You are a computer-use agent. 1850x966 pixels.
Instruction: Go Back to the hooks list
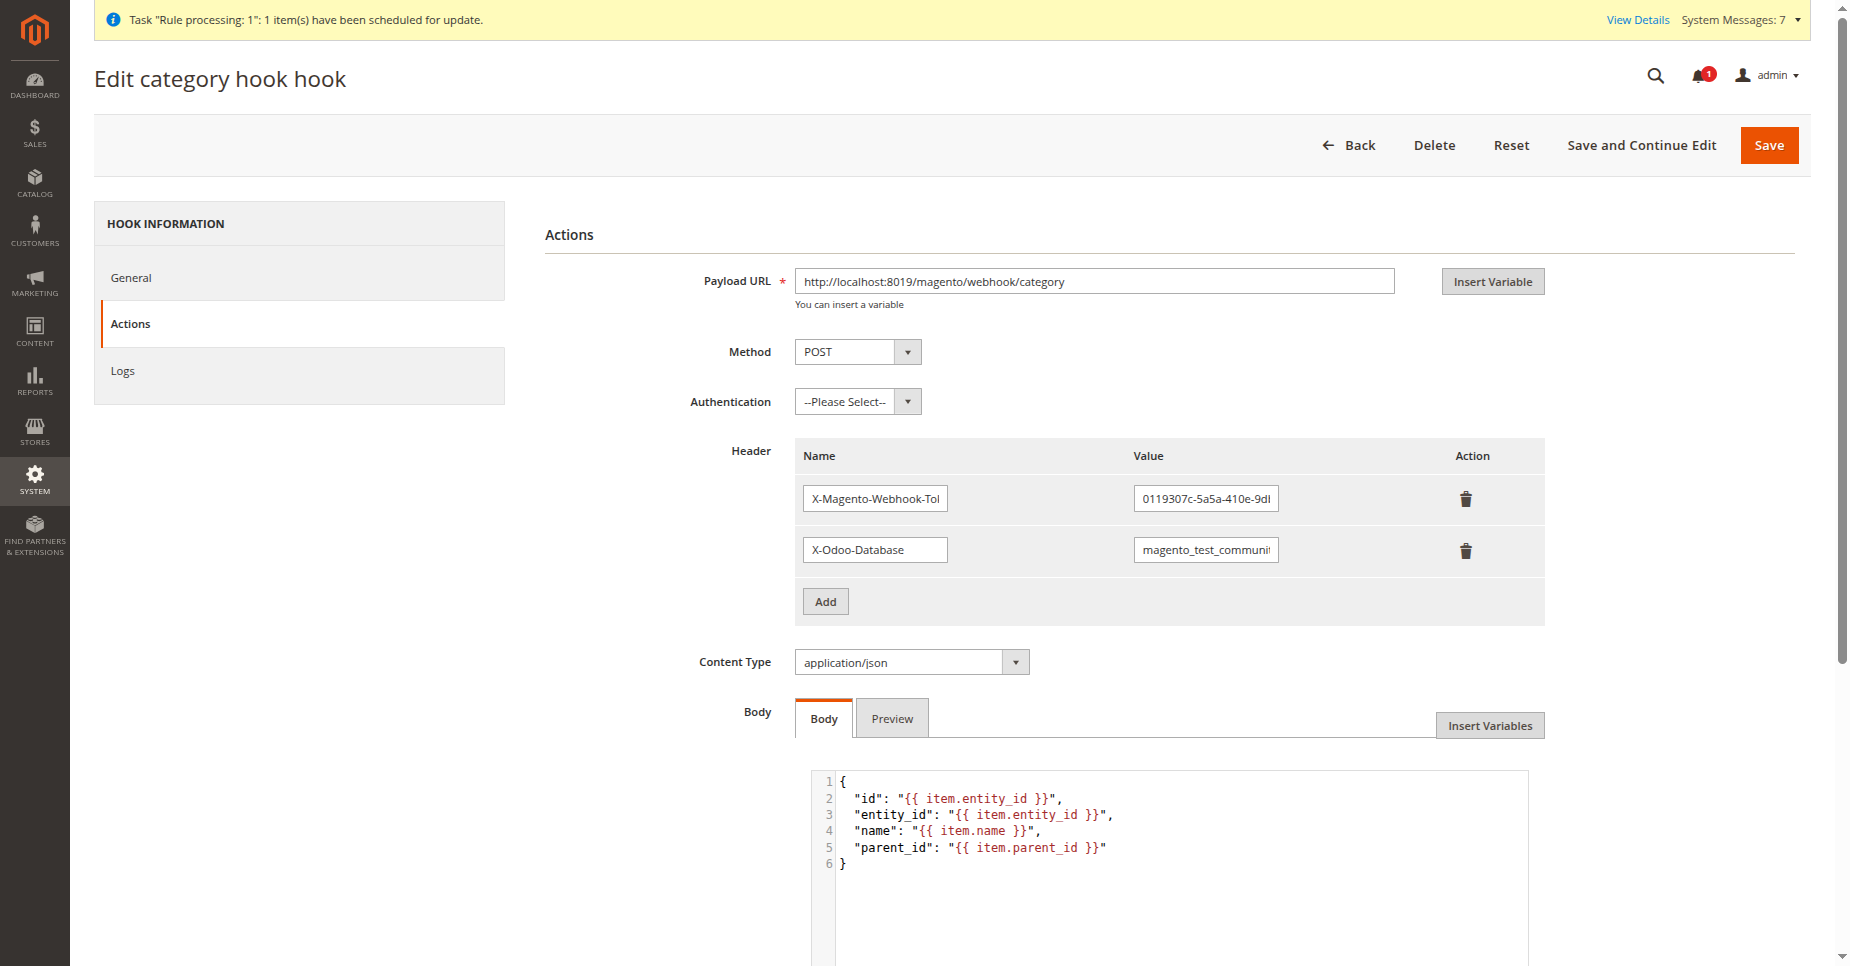1349,145
